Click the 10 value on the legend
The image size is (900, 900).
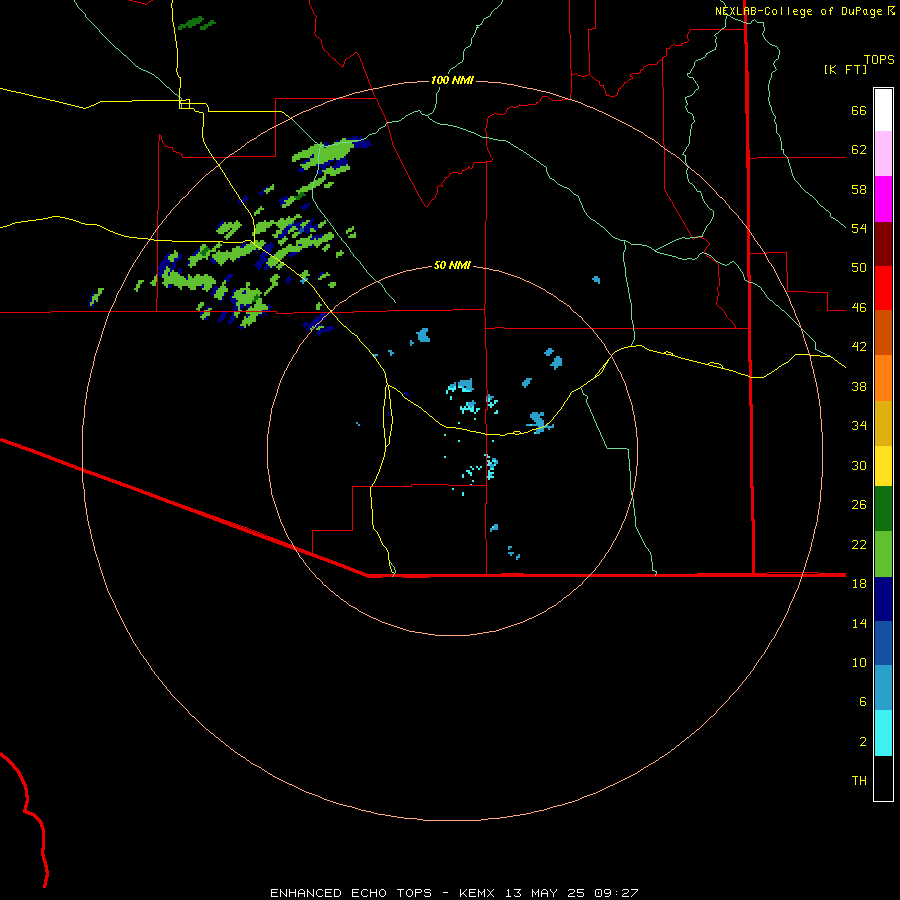click(859, 662)
